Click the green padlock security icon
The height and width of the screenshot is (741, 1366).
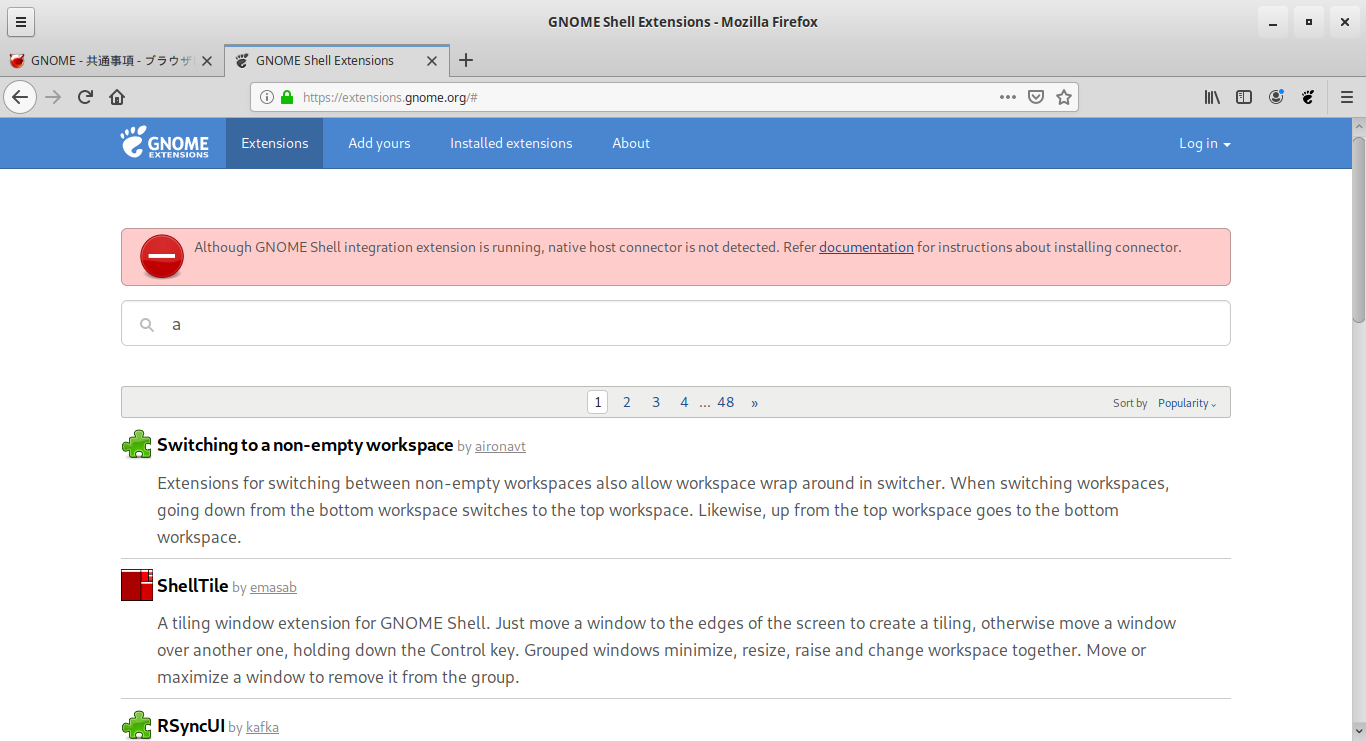point(287,97)
